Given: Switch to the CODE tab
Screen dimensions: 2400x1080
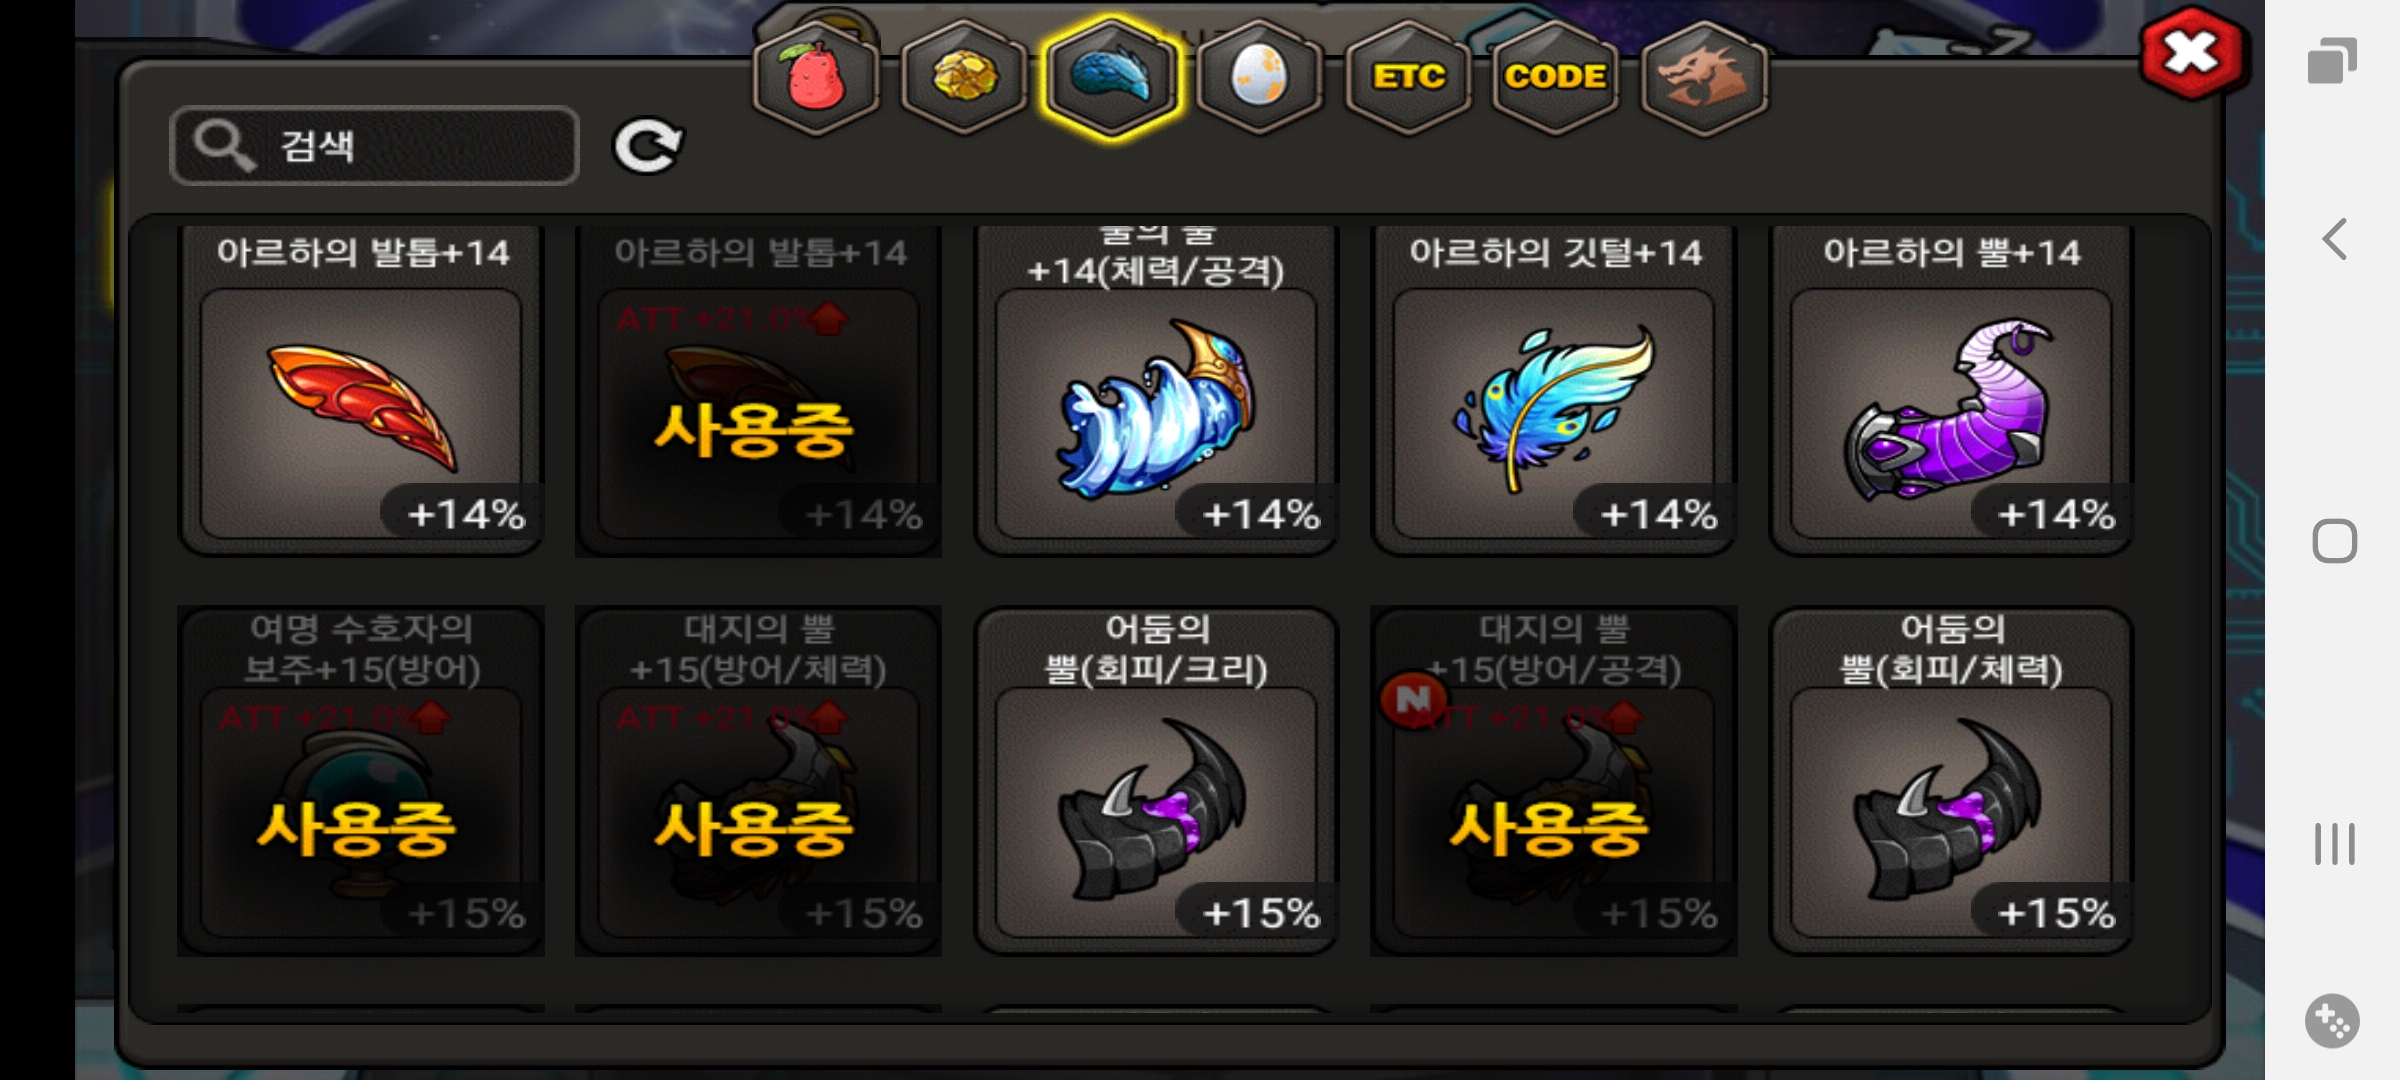Looking at the screenshot, I should [x=1555, y=78].
